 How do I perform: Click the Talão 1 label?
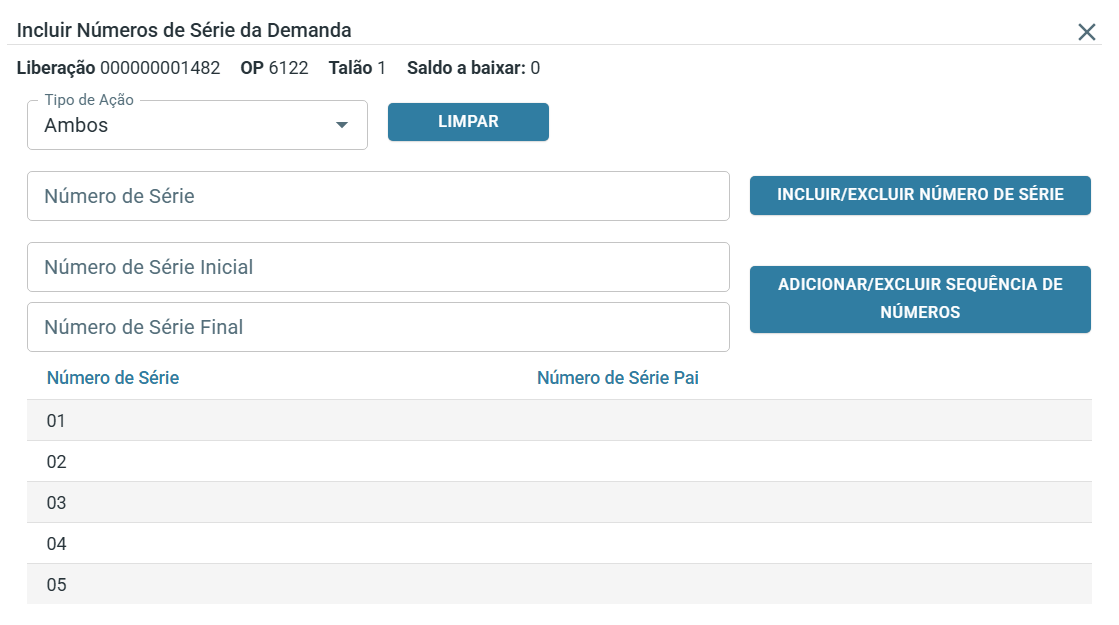(357, 68)
